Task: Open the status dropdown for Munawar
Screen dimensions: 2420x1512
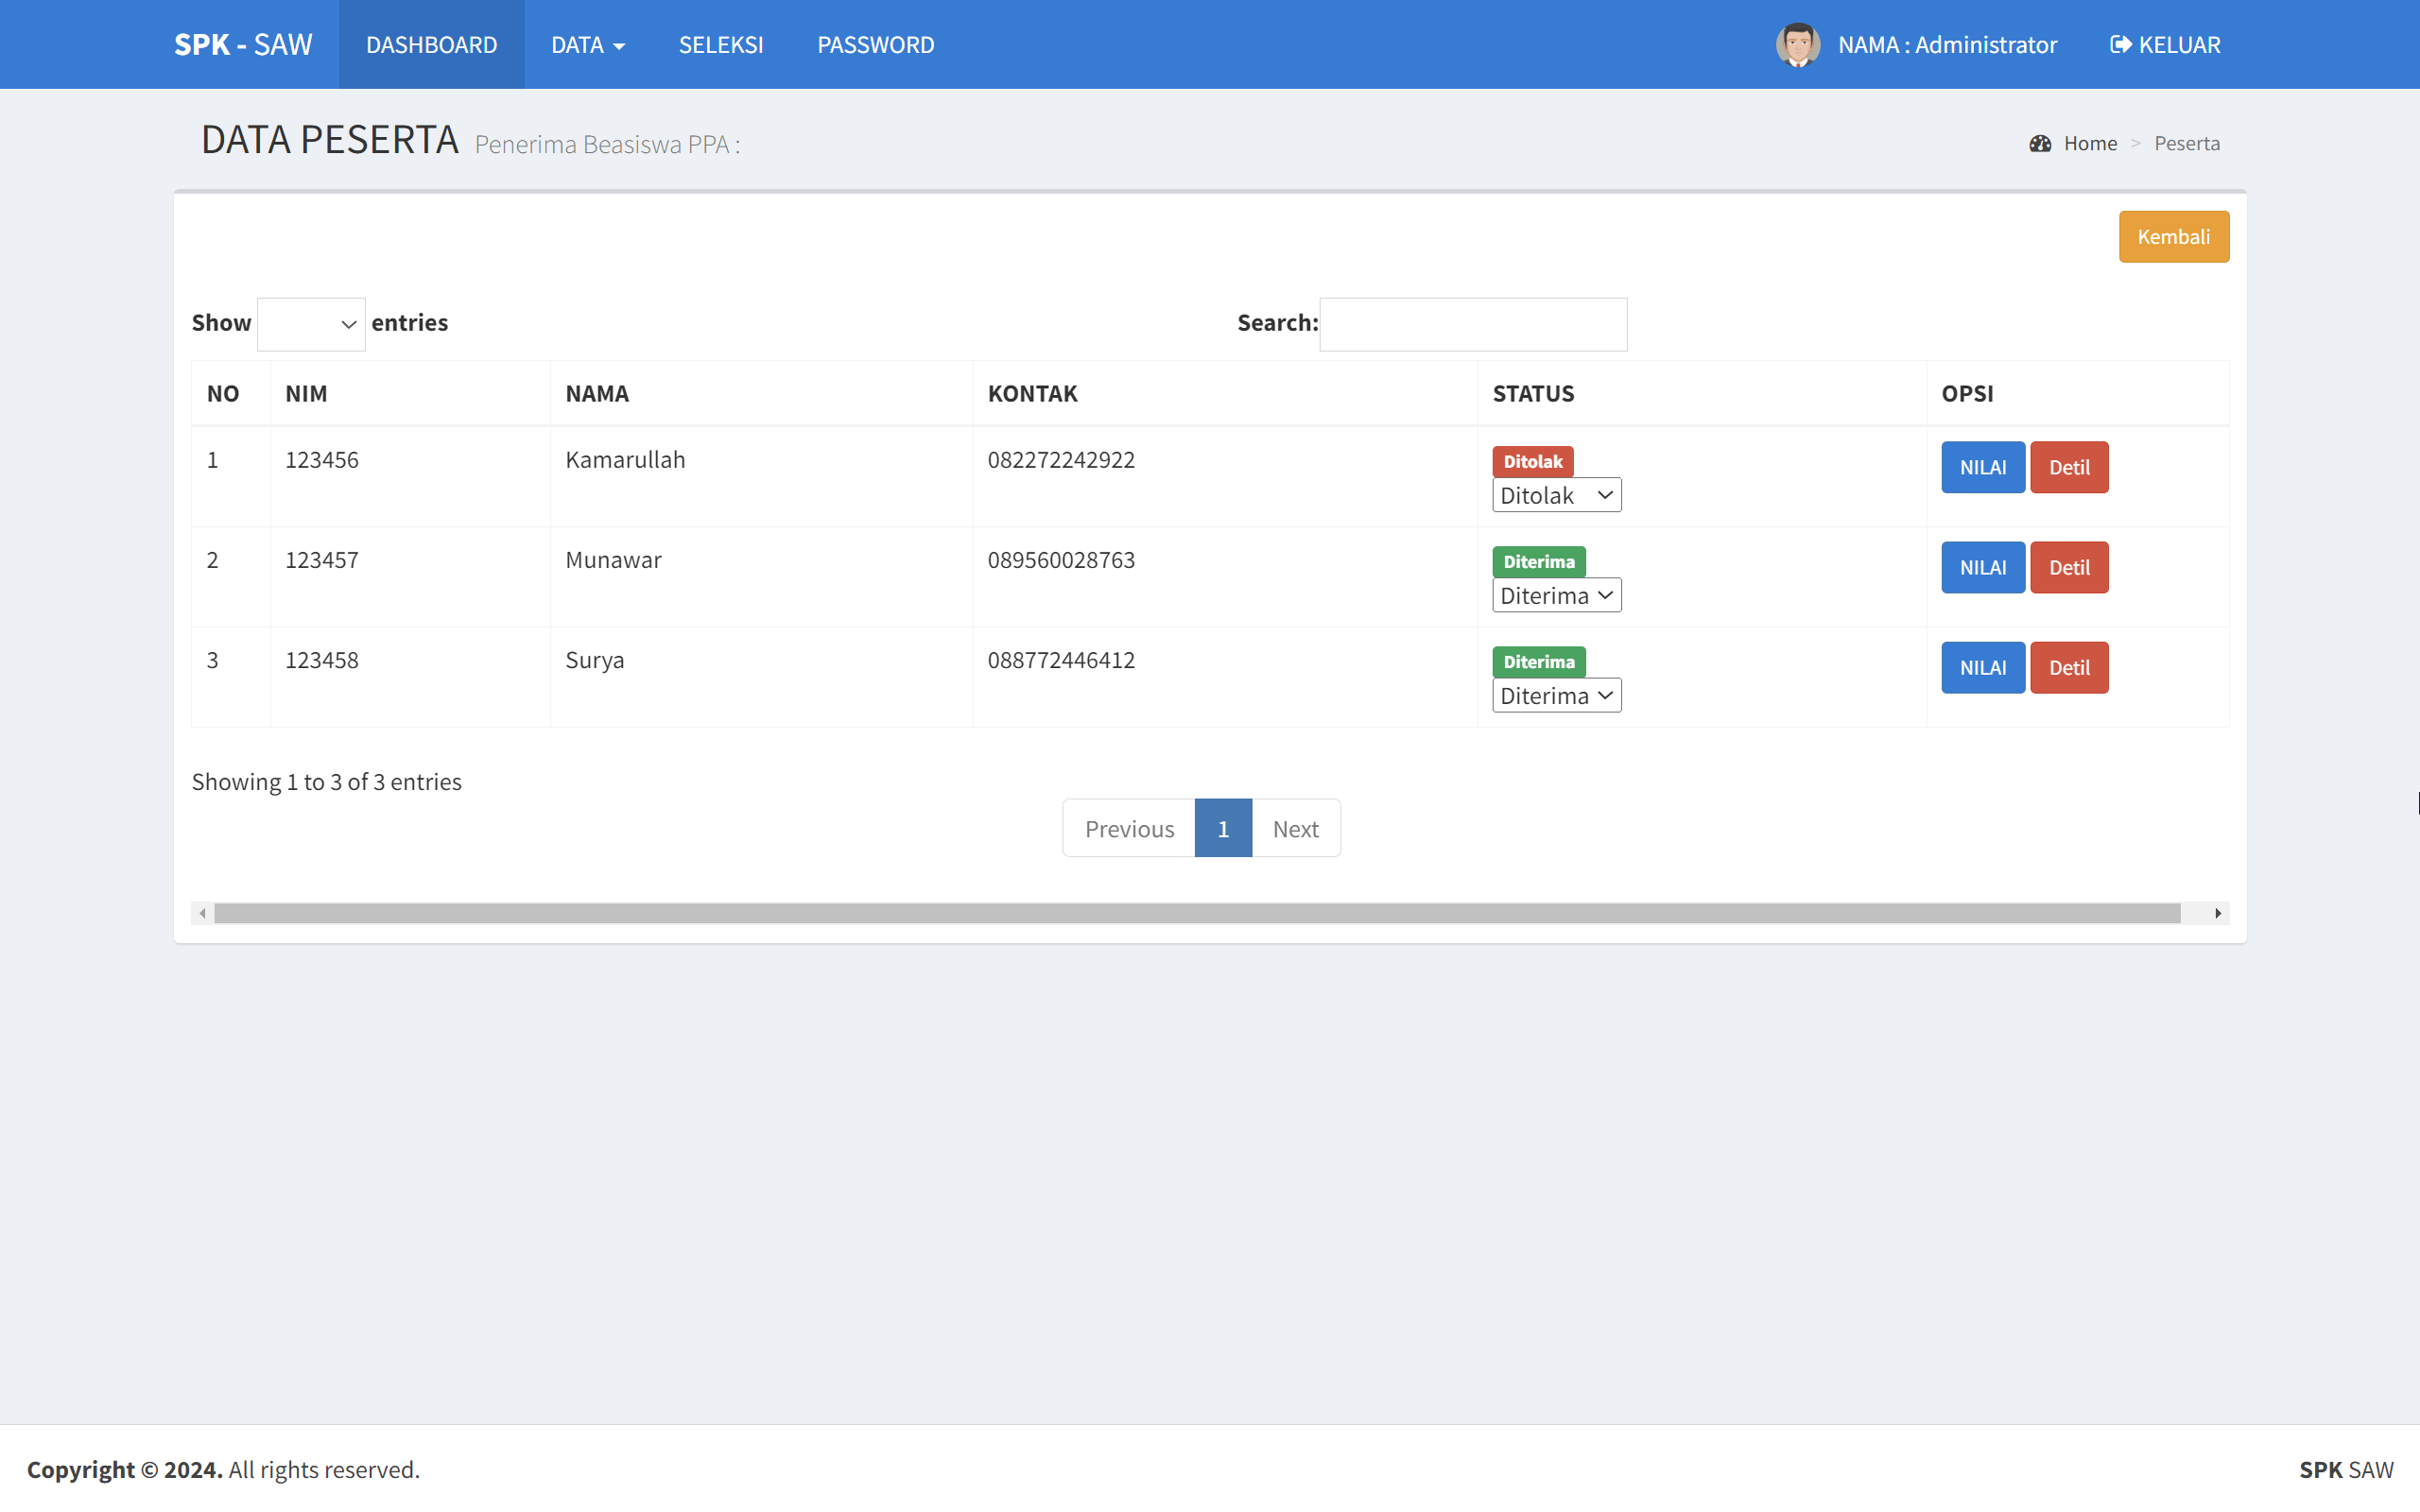Action: pos(1556,595)
